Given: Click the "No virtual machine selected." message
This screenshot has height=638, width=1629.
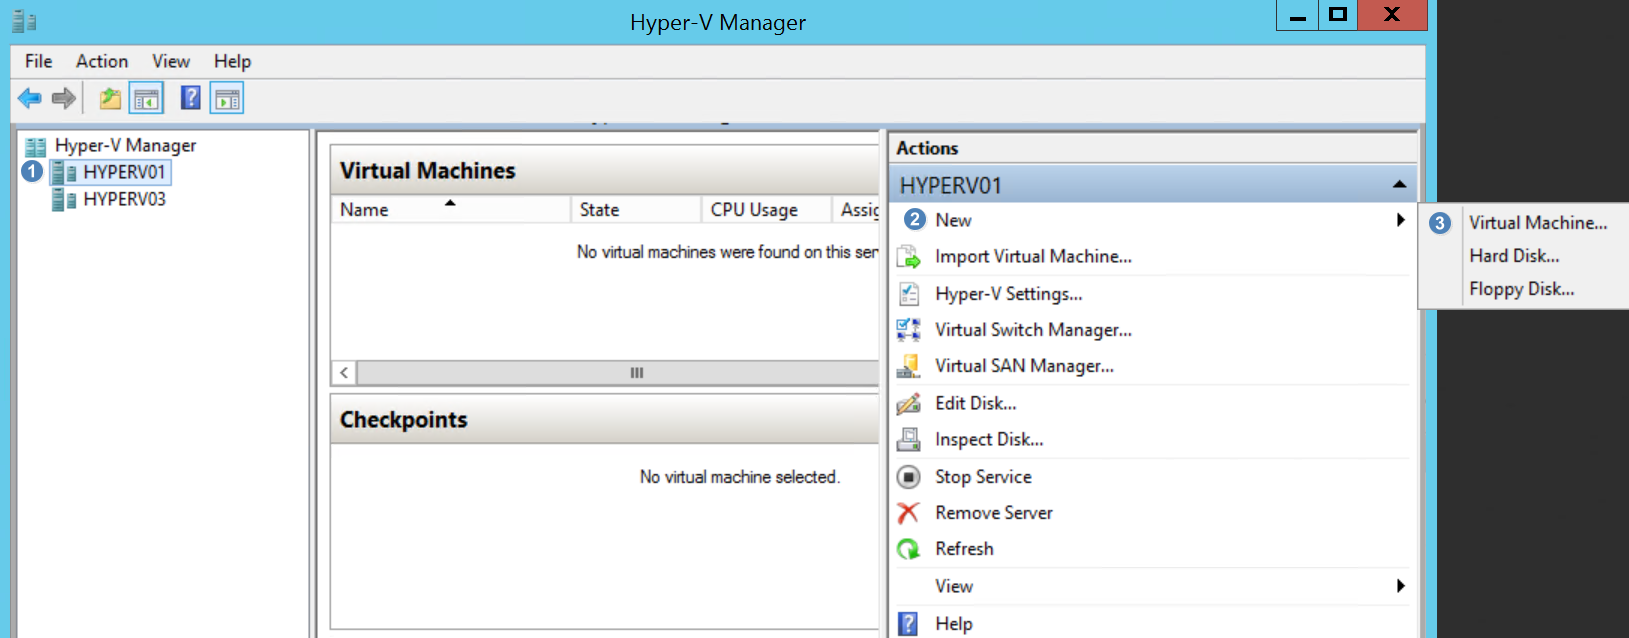Looking at the screenshot, I should pos(740,477).
